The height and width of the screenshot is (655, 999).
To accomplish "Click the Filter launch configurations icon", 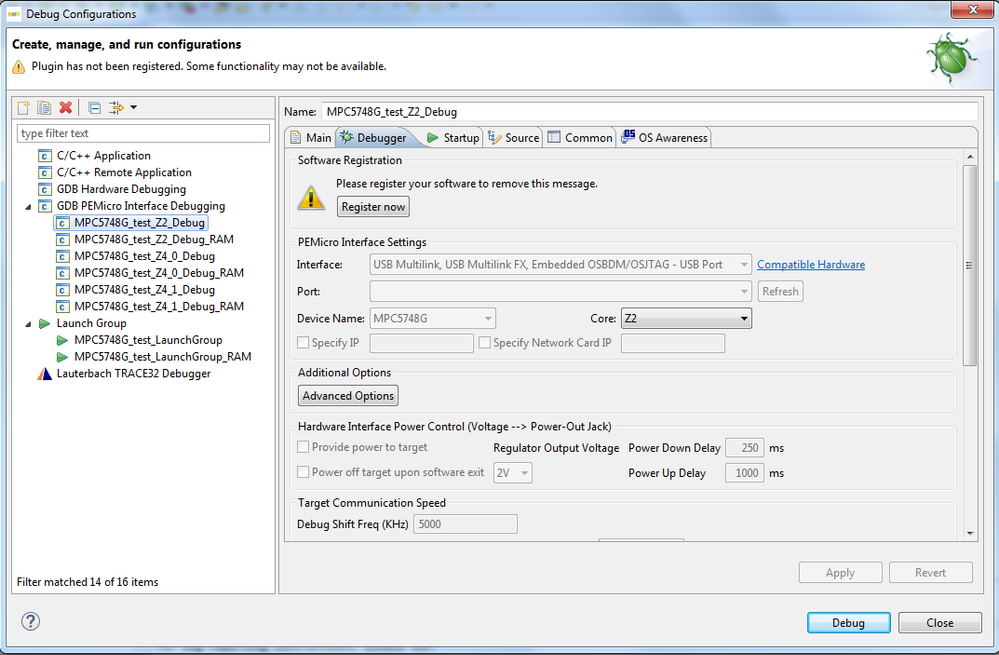I will [x=116, y=108].
